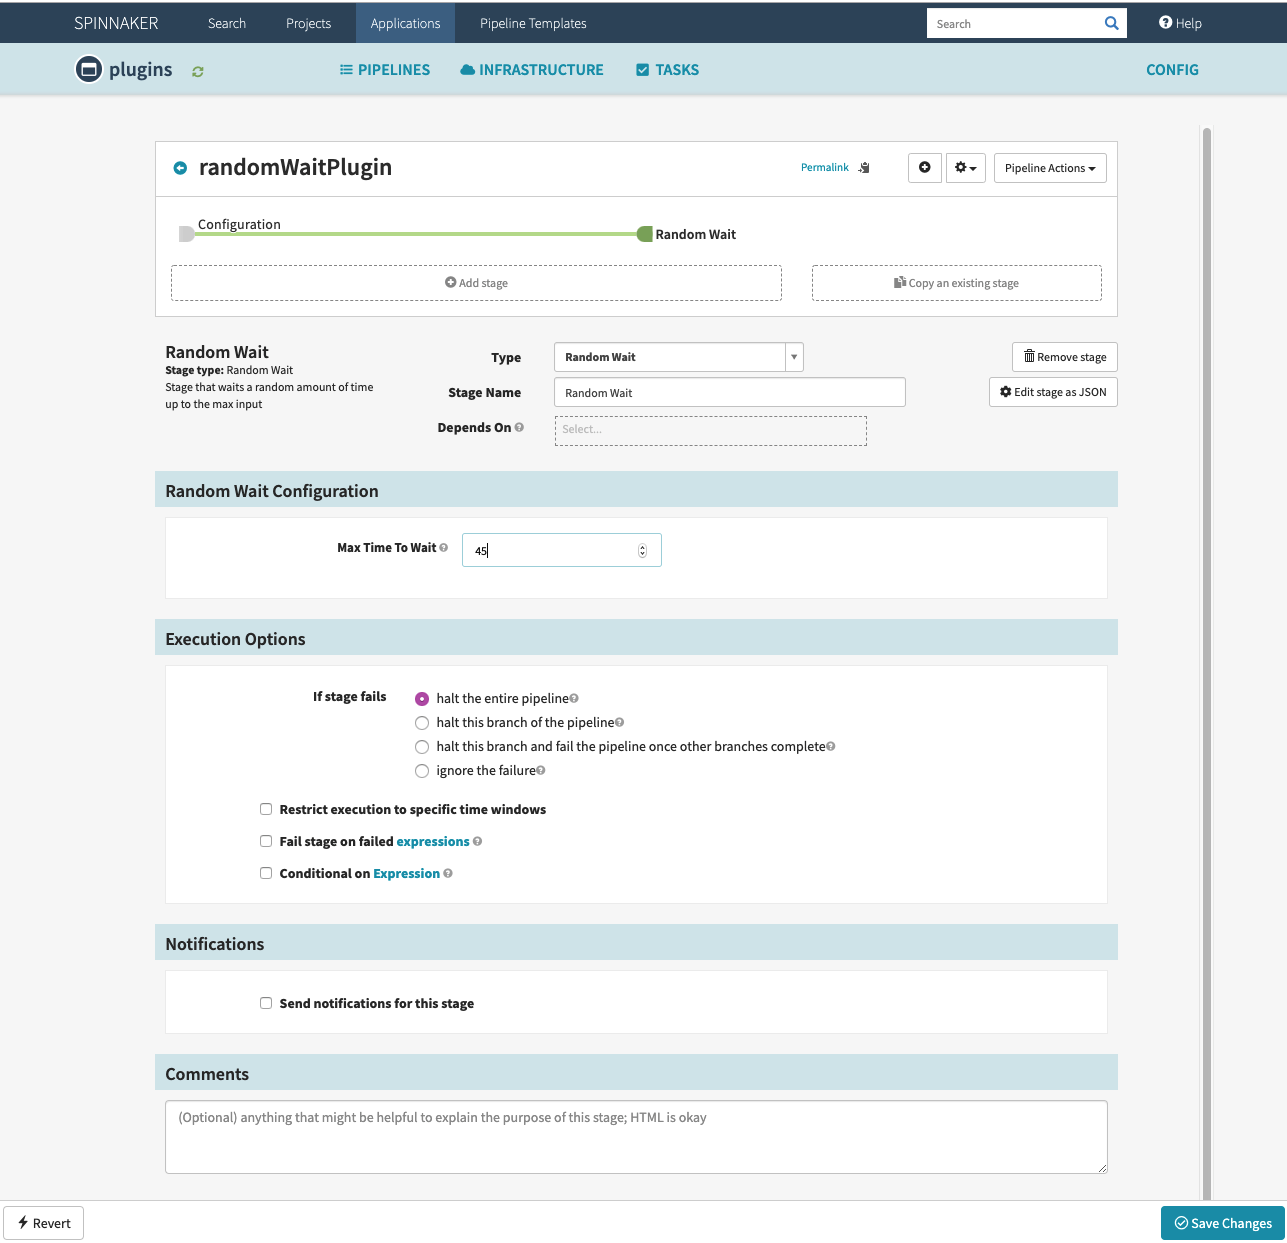The image size is (1287, 1243).
Task: Open the Expression link
Action: pos(407,873)
